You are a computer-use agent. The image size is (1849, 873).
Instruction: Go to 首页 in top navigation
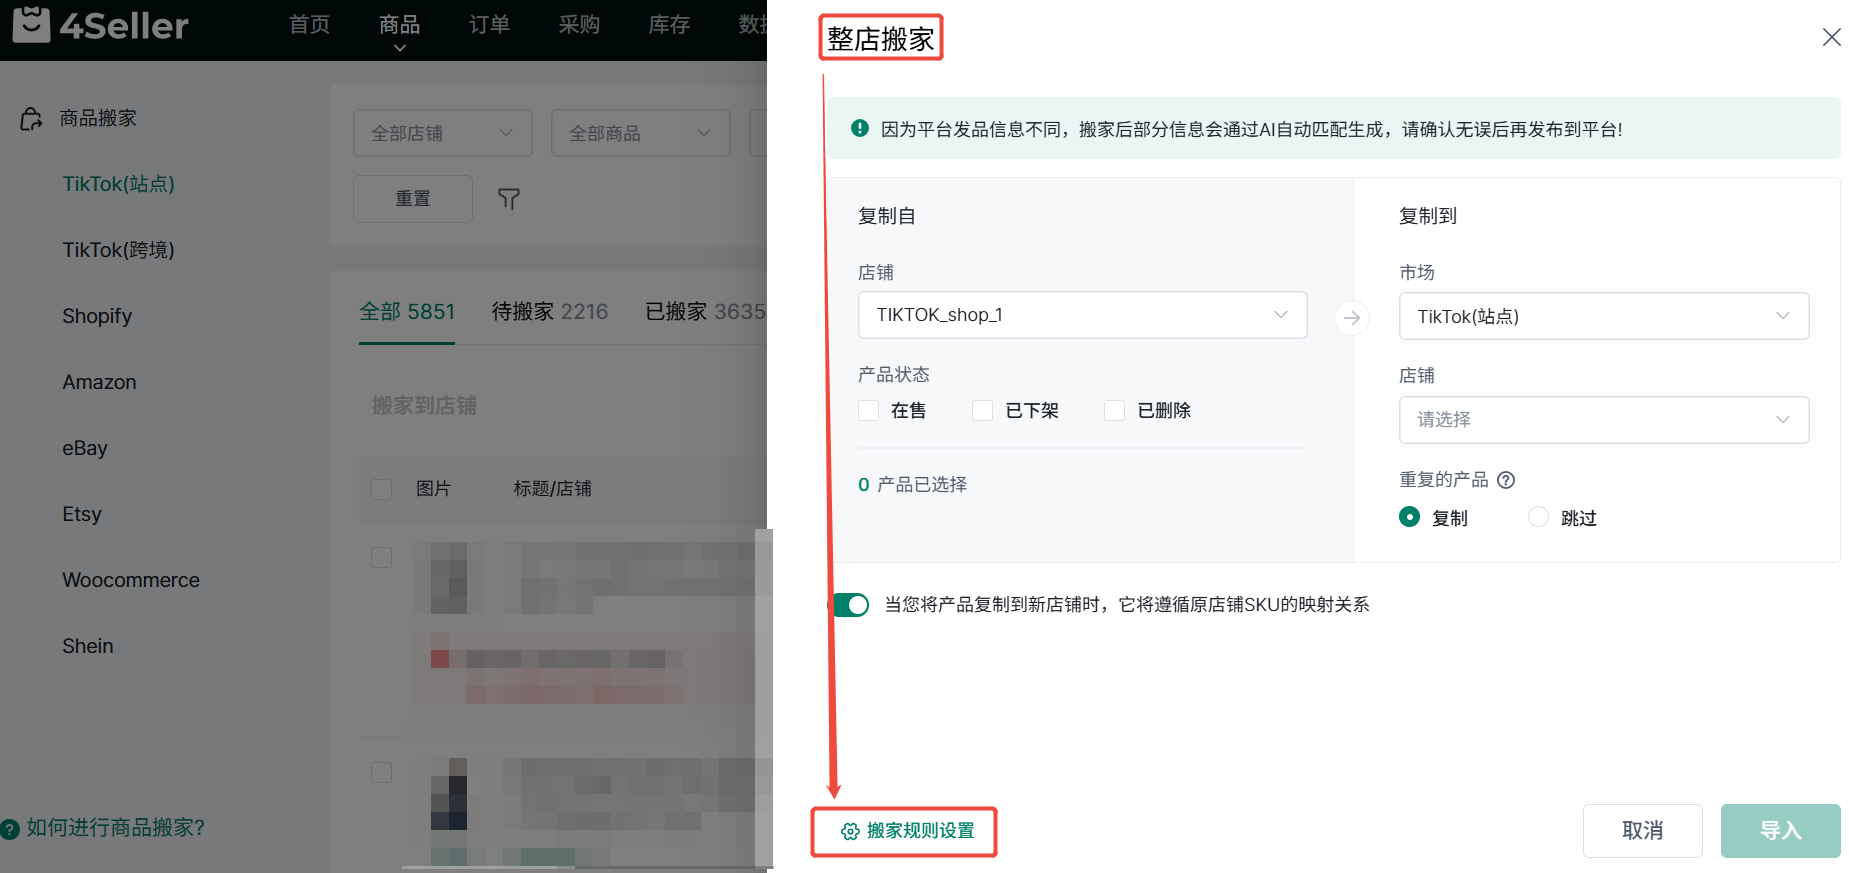309,24
